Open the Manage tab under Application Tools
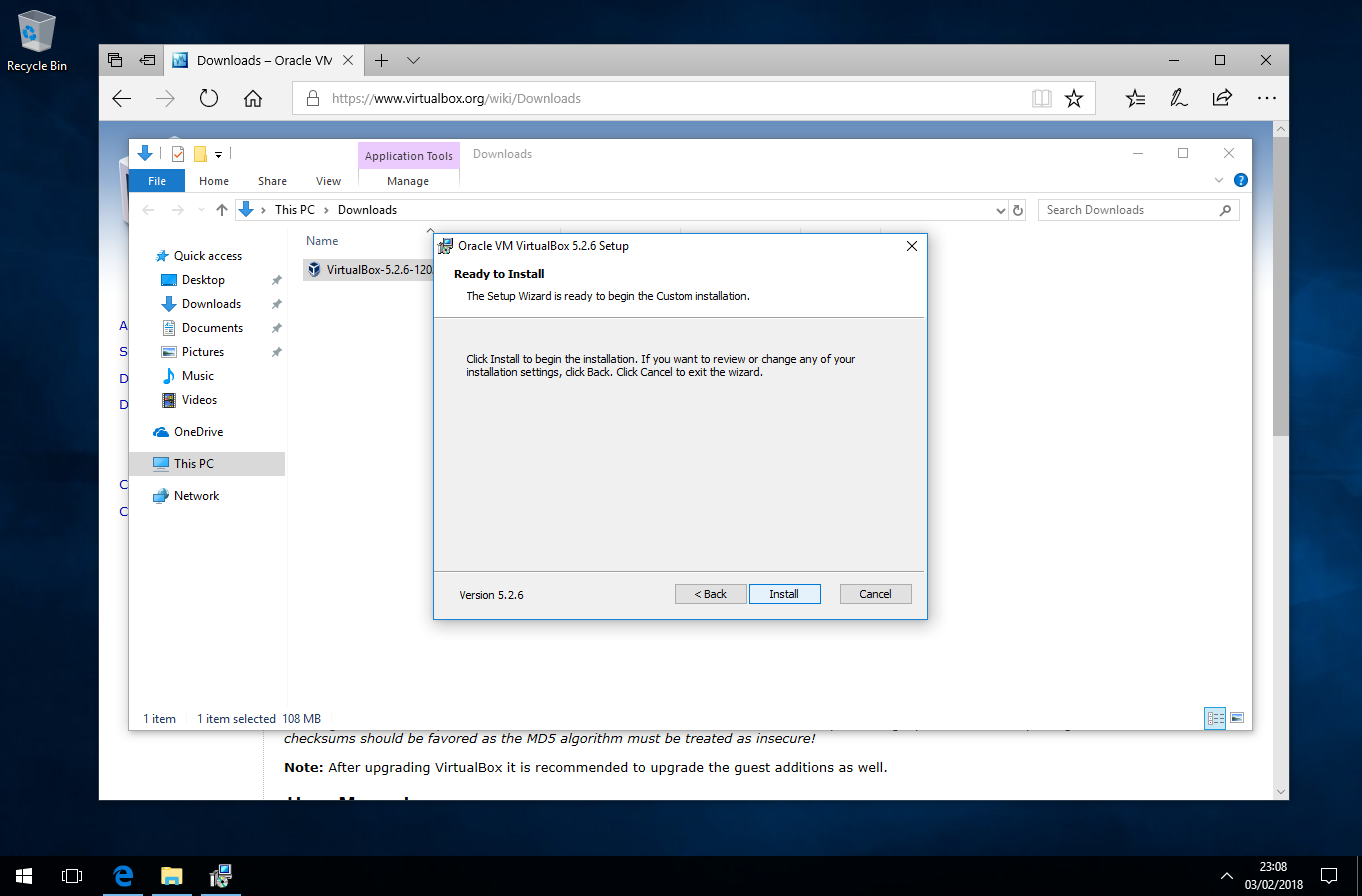 click(408, 181)
